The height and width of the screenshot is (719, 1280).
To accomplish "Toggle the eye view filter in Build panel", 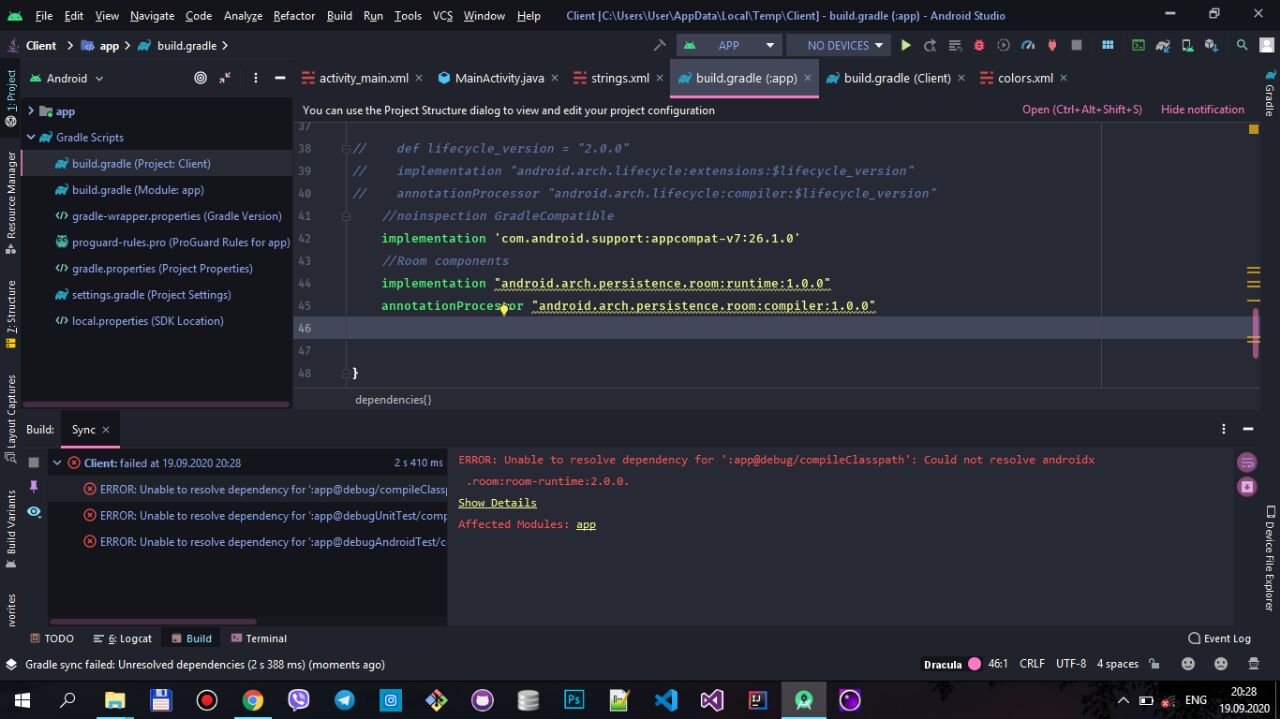I will 33,511.
